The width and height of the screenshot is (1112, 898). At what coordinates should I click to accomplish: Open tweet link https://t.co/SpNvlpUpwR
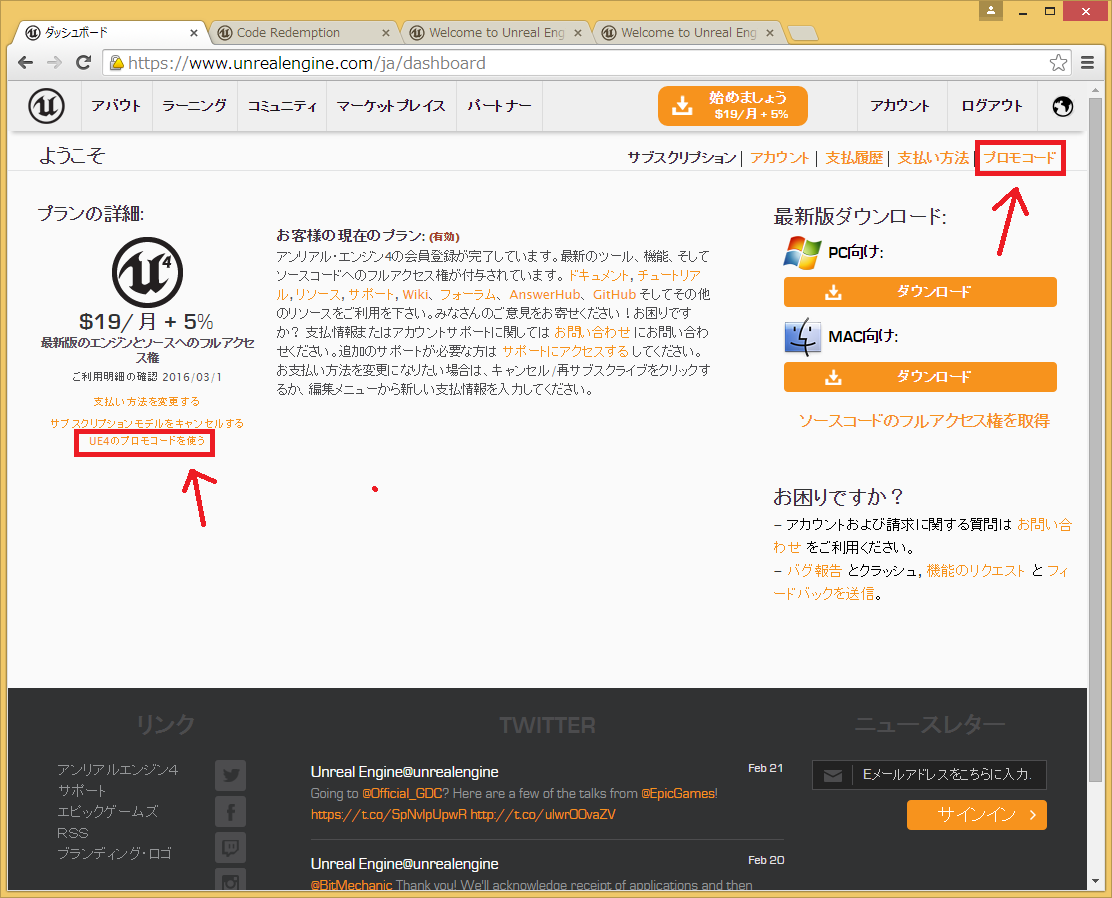click(x=389, y=815)
